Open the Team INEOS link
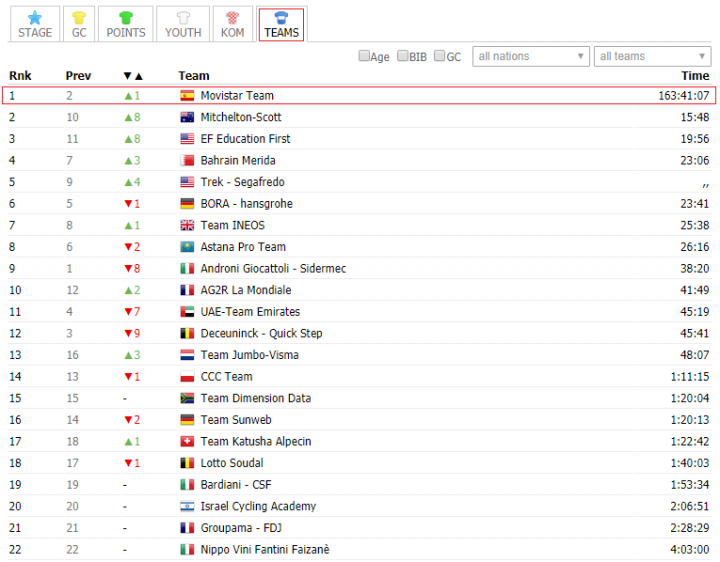 coord(233,225)
